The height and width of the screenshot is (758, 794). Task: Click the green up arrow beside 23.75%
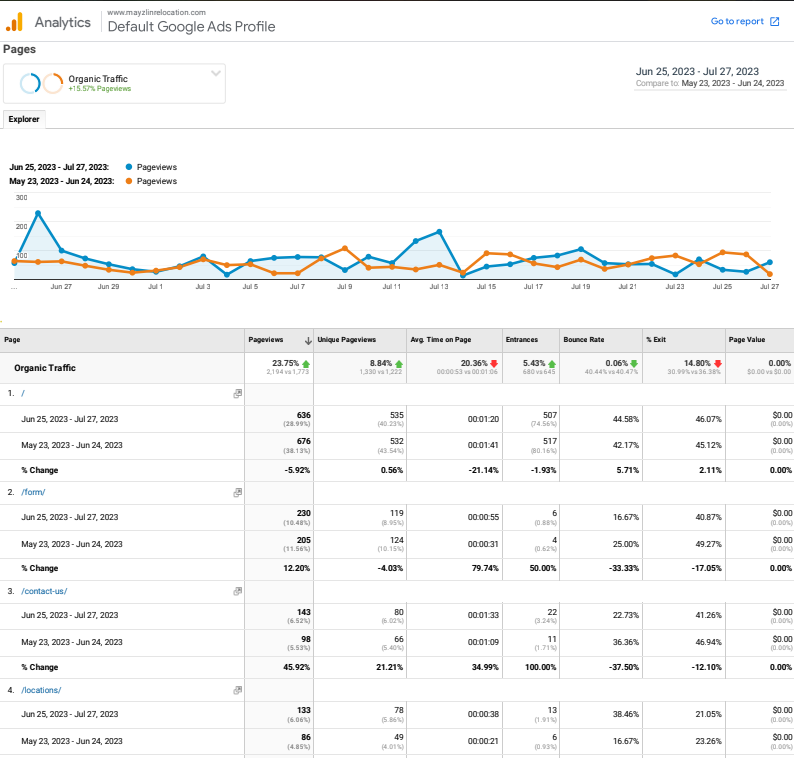305,363
